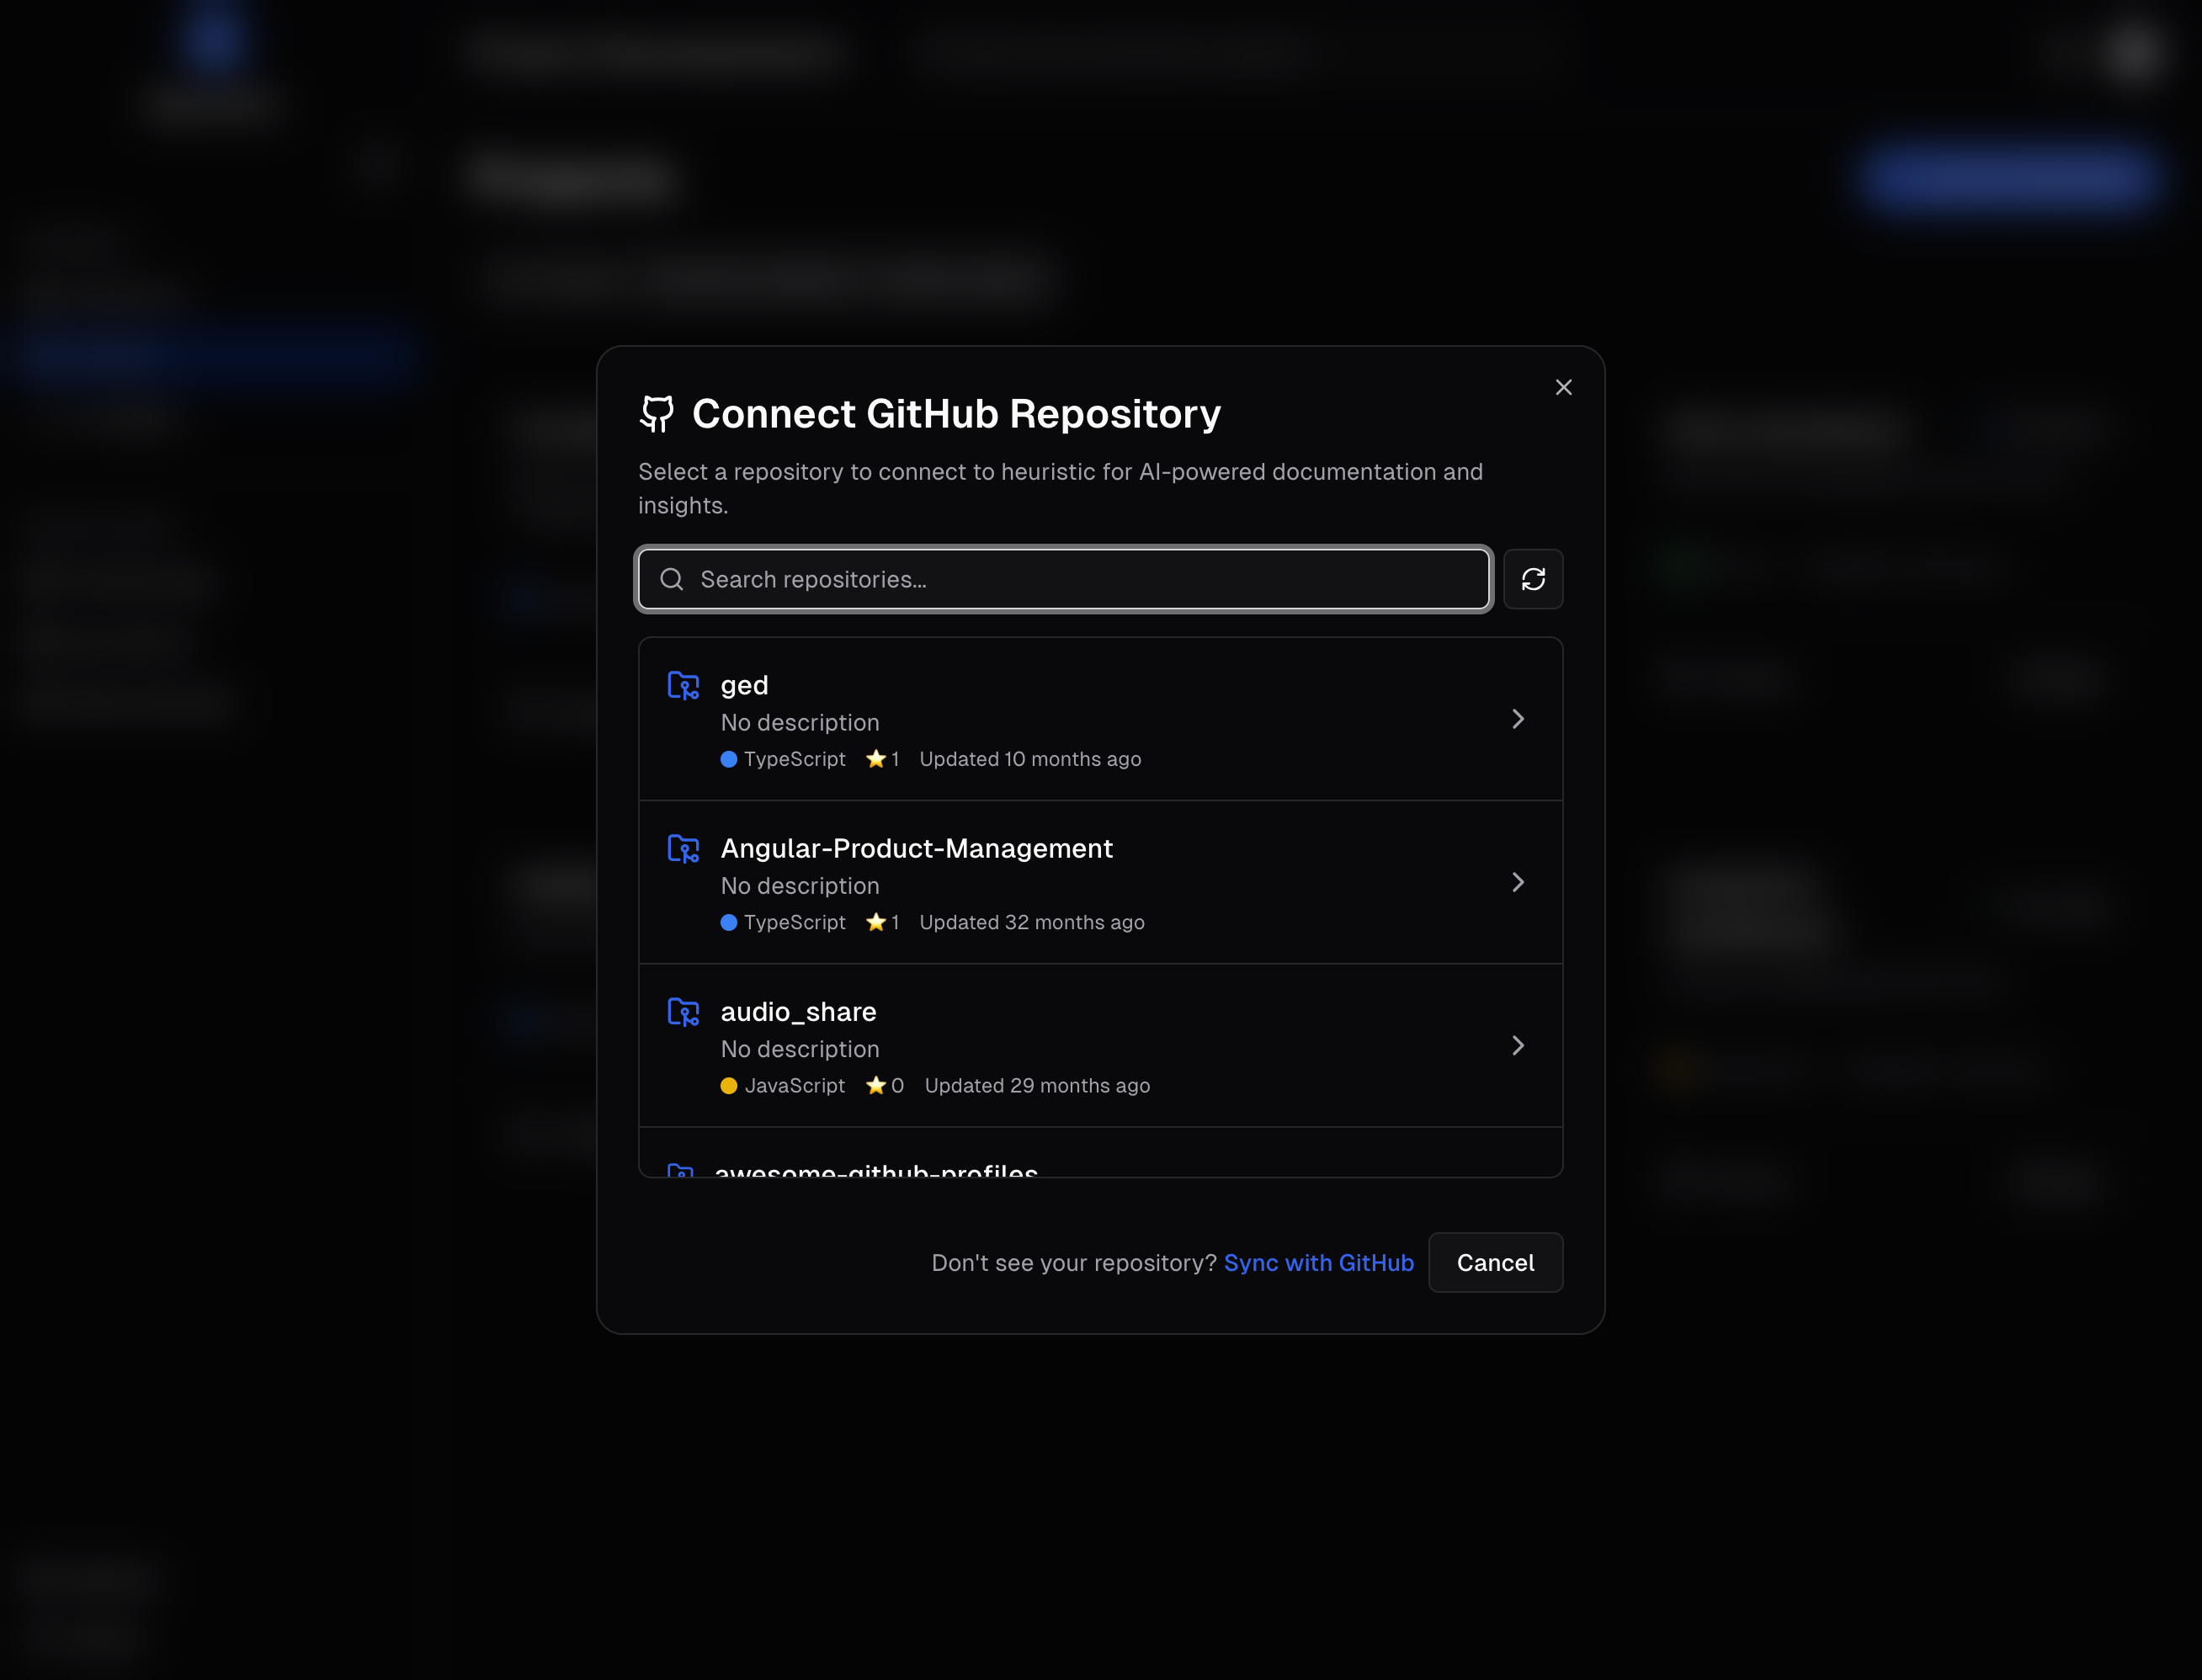The width and height of the screenshot is (2202, 1680).
Task: Click the star icon on ged repository
Action: pos(876,759)
